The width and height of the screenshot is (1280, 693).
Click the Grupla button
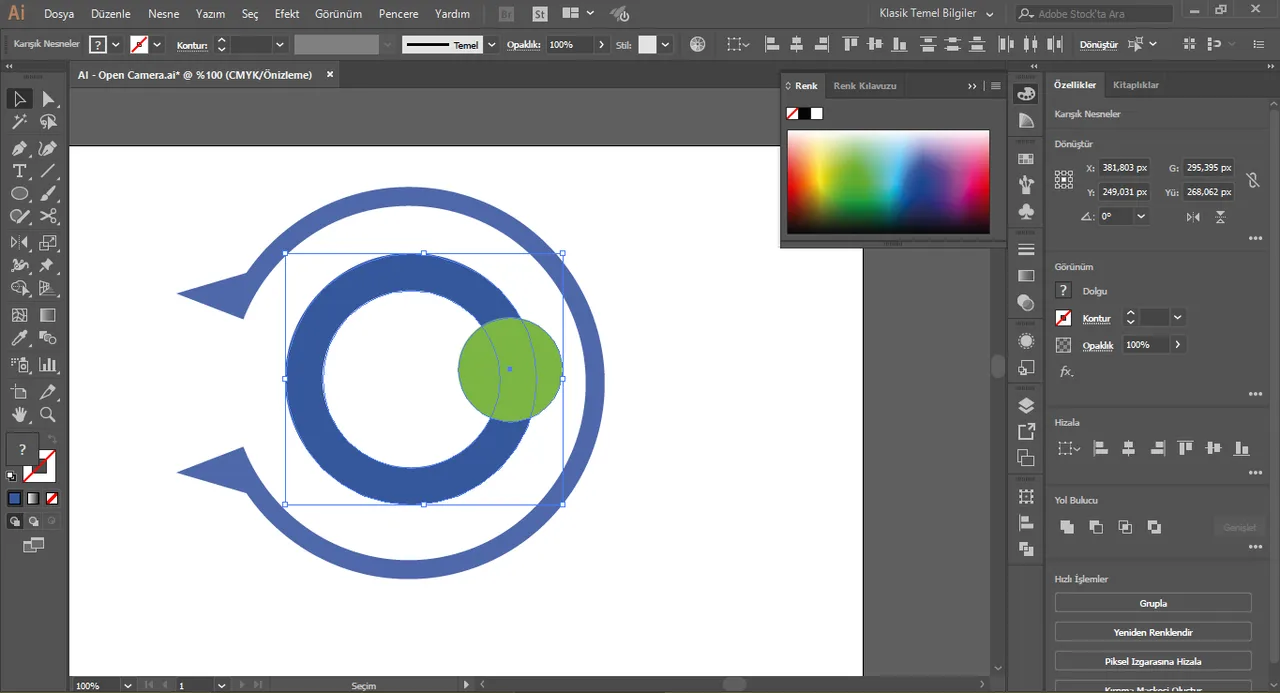[1153, 603]
